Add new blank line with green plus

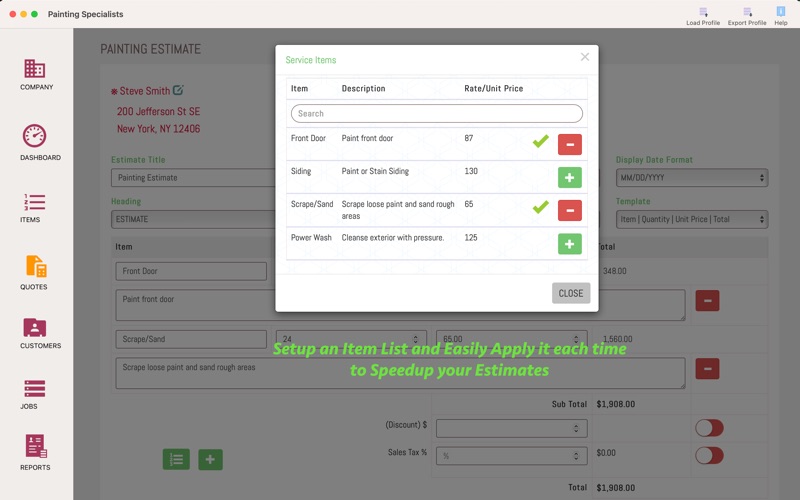(210, 459)
